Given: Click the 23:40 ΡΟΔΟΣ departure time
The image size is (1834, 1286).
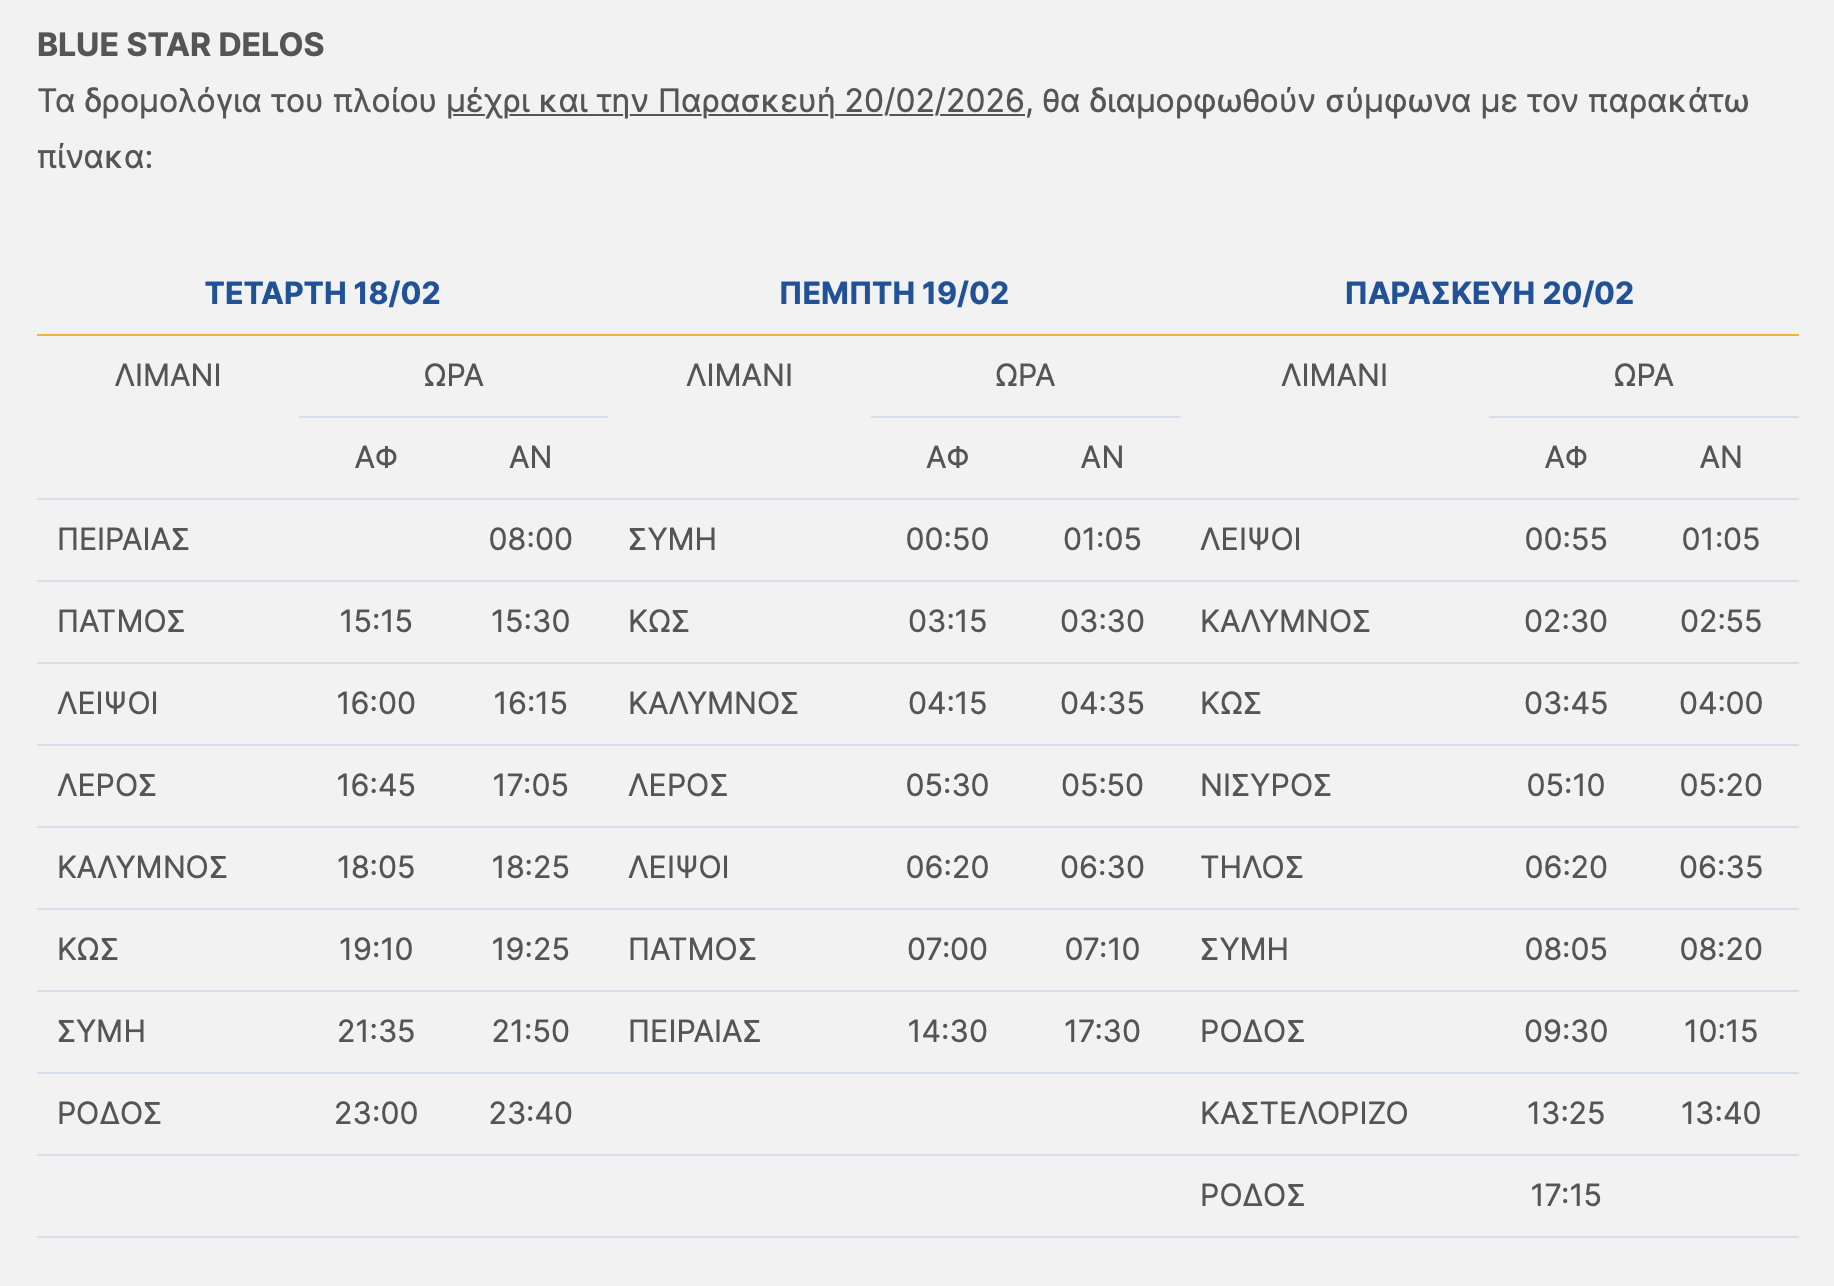Looking at the screenshot, I should click(x=530, y=1113).
